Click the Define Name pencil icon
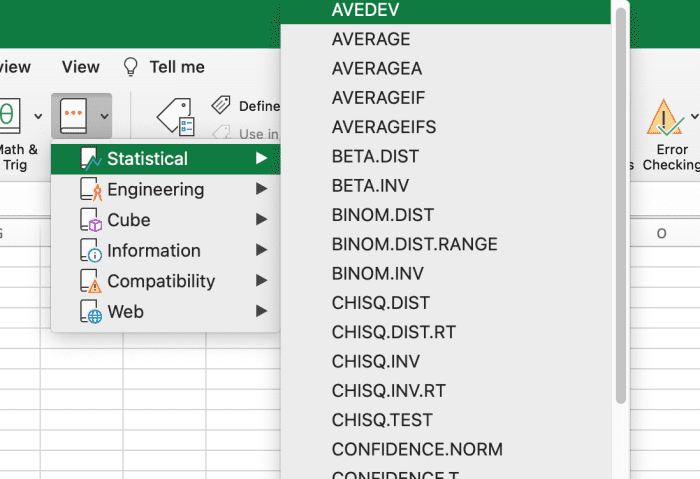 221,105
